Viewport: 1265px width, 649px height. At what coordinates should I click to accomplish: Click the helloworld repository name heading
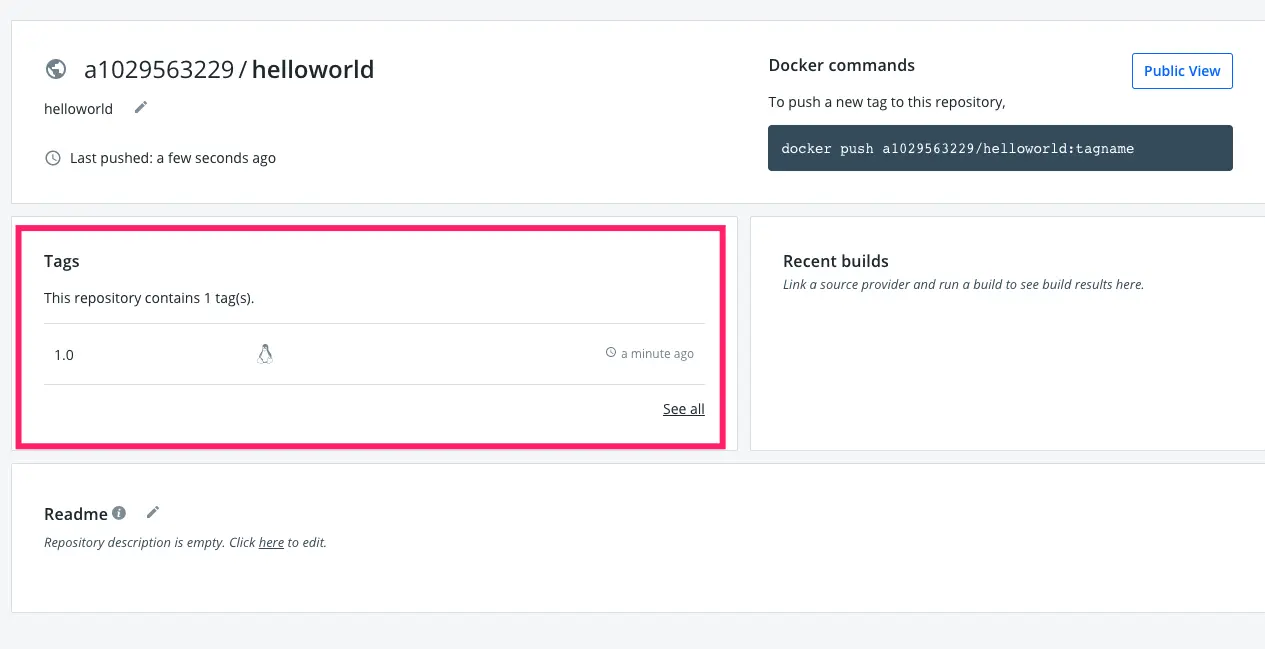pyautogui.click(x=313, y=69)
